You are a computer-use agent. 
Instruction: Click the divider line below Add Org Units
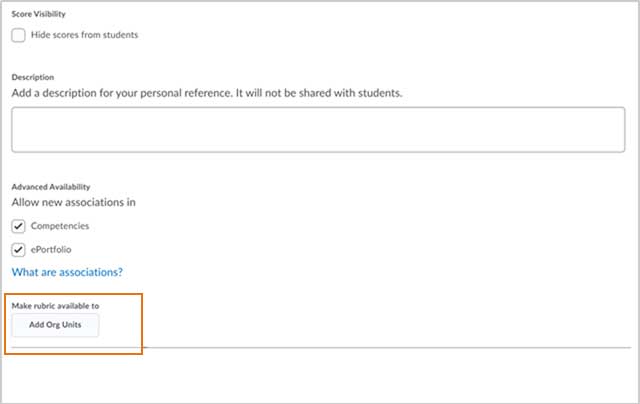click(x=321, y=348)
